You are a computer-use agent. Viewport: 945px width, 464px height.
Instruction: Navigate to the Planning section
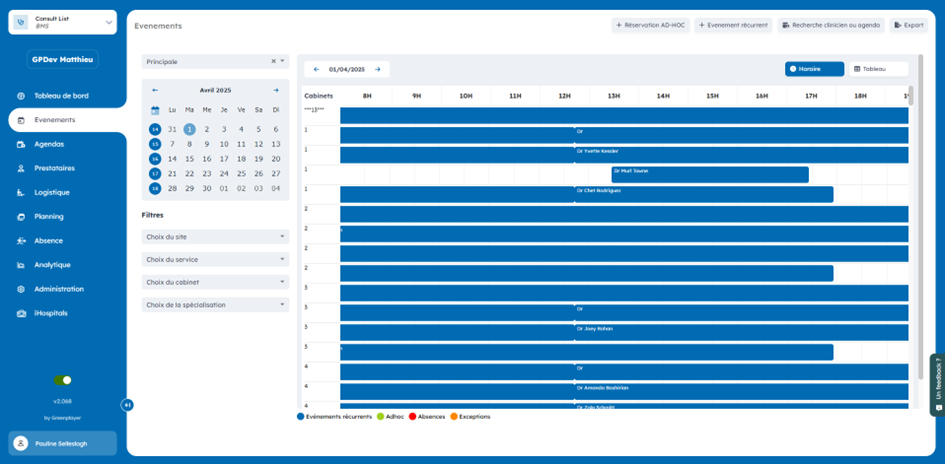(x=49, y=216)
